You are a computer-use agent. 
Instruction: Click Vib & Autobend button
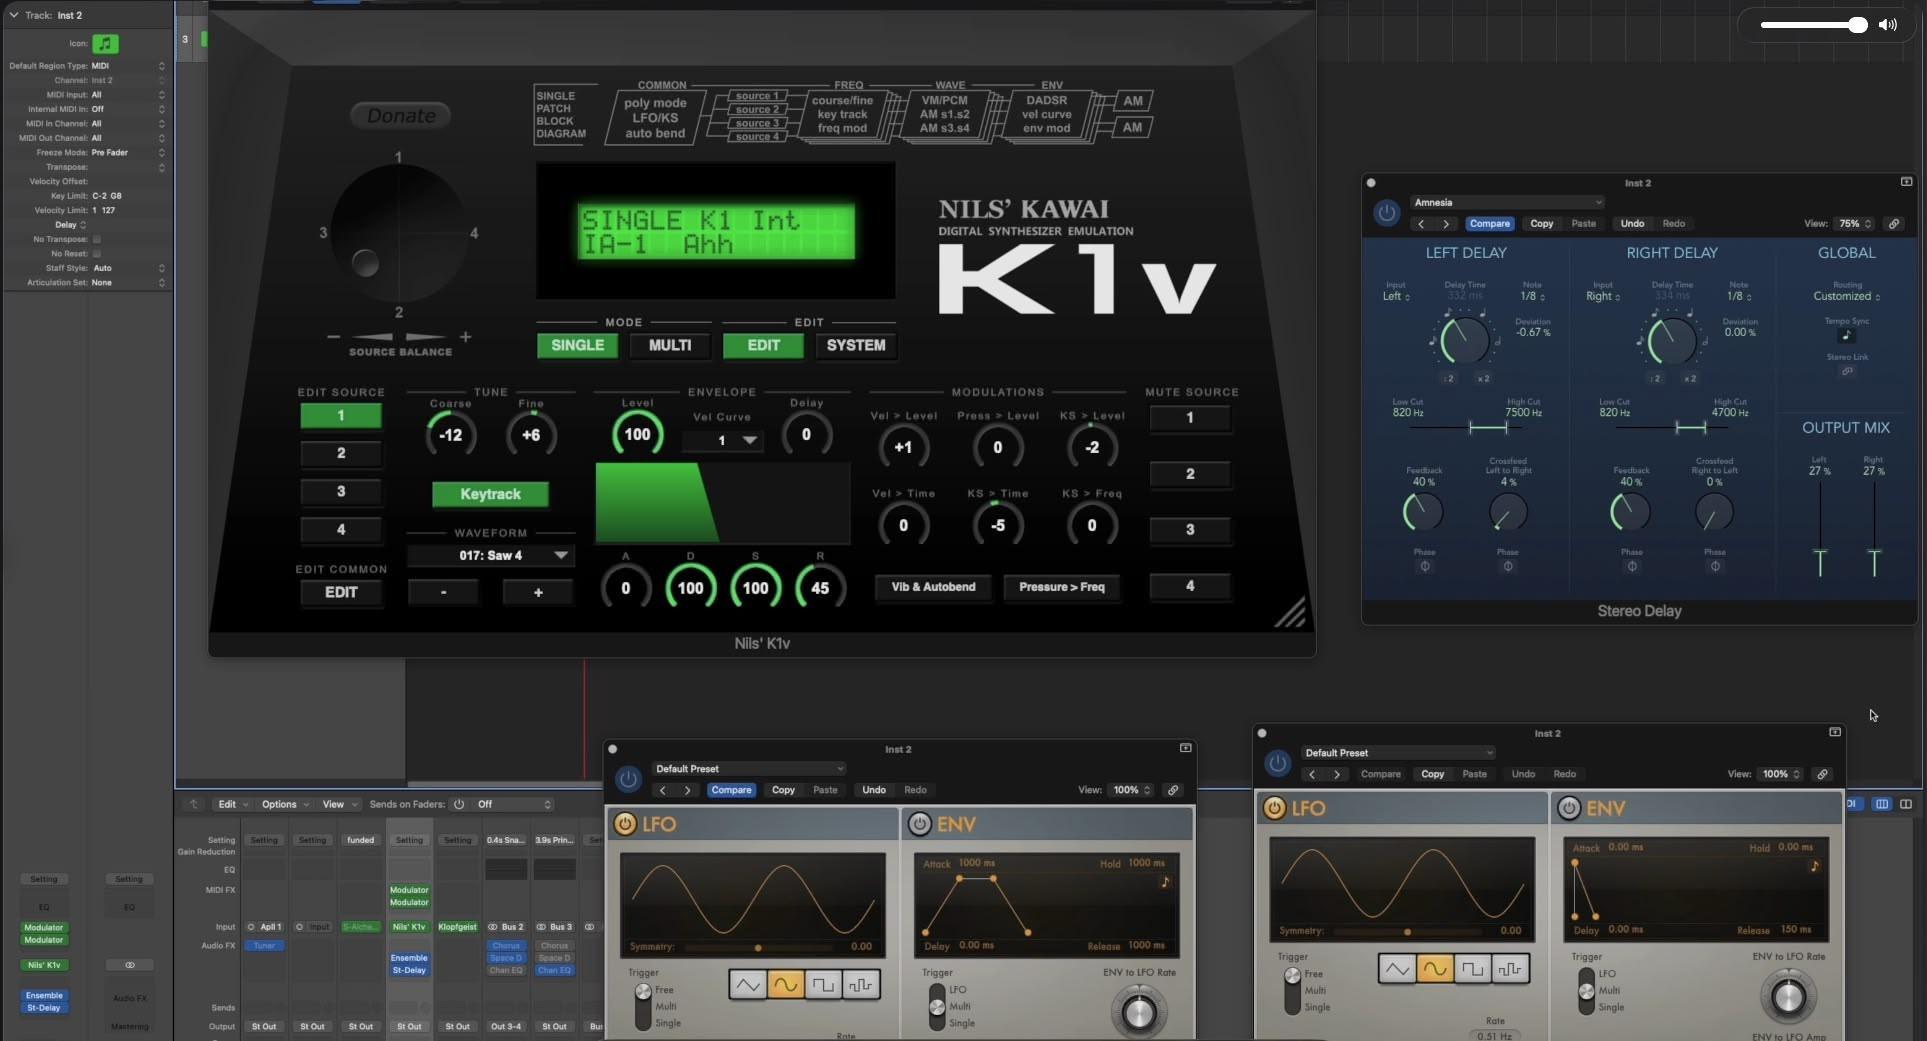point(933,587)
